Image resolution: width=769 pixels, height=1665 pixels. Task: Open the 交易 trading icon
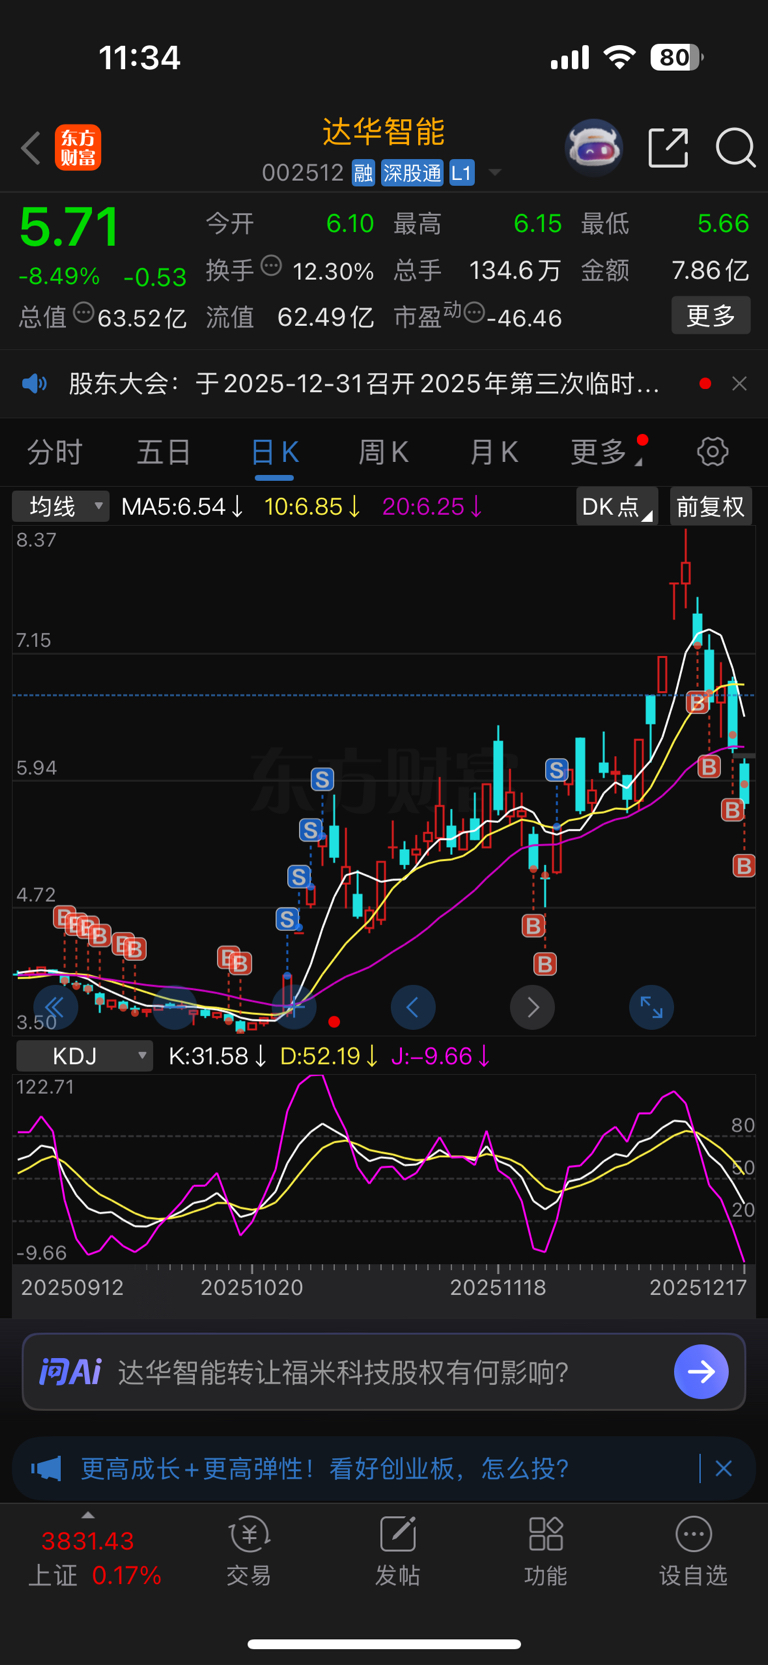click(249, 1552)
